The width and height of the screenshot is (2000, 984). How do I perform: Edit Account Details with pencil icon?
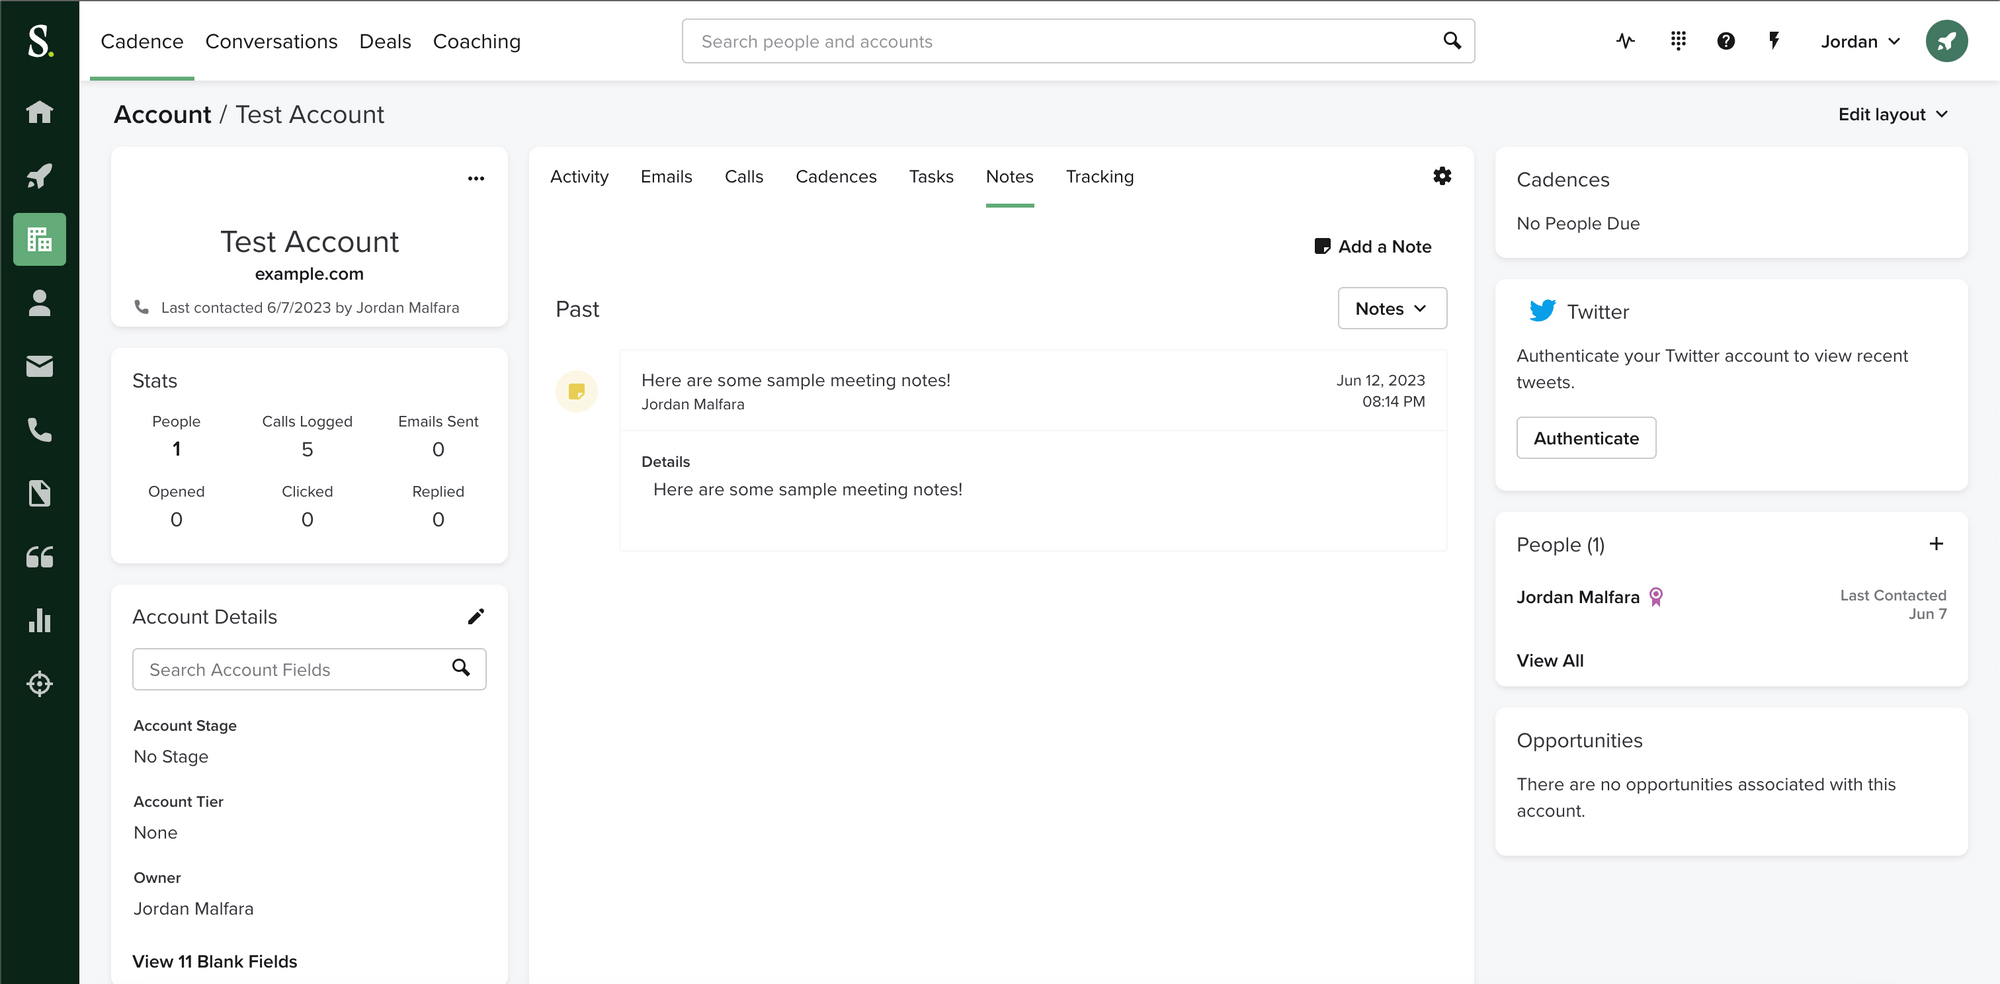[476, 617]
